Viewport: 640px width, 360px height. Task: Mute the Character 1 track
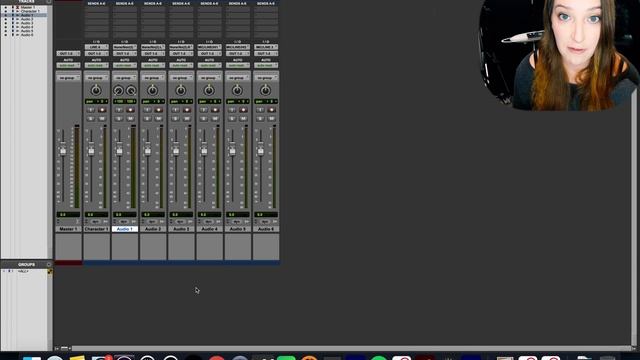point(102,119)
